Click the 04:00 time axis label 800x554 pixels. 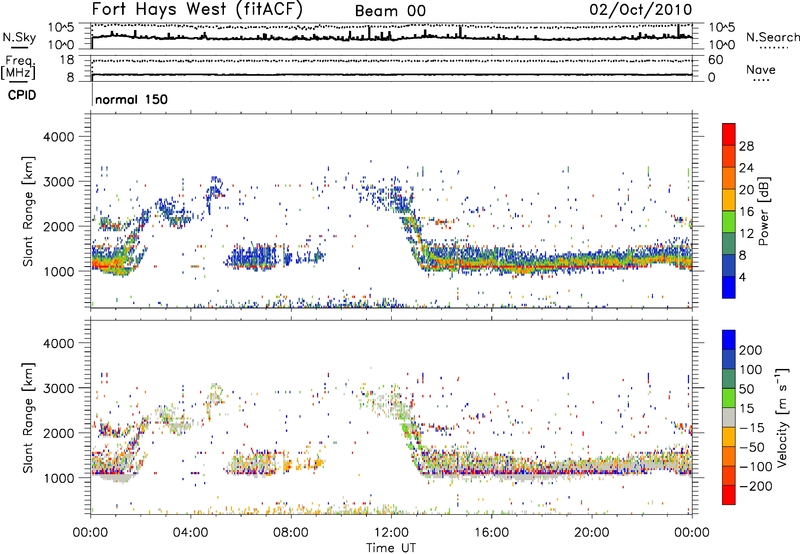point(191,533)
